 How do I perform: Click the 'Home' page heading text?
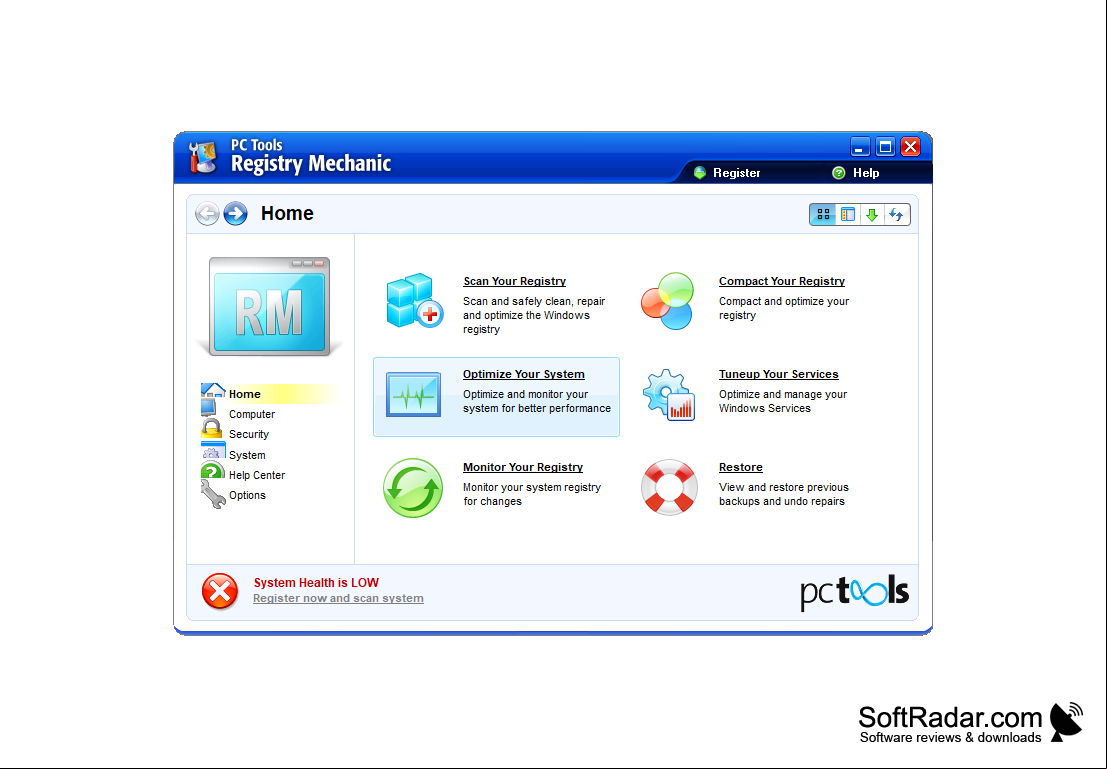[x=287, y=213]
